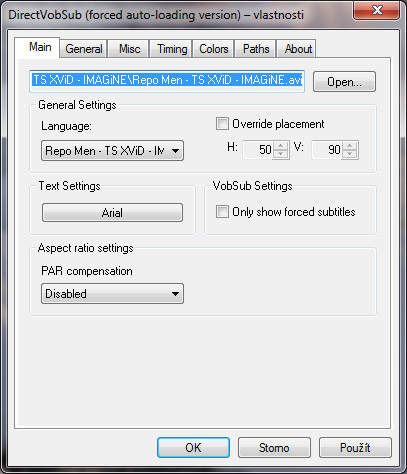Cancel with the Storno button
The image size is (407, 474).
click(274, 447)
